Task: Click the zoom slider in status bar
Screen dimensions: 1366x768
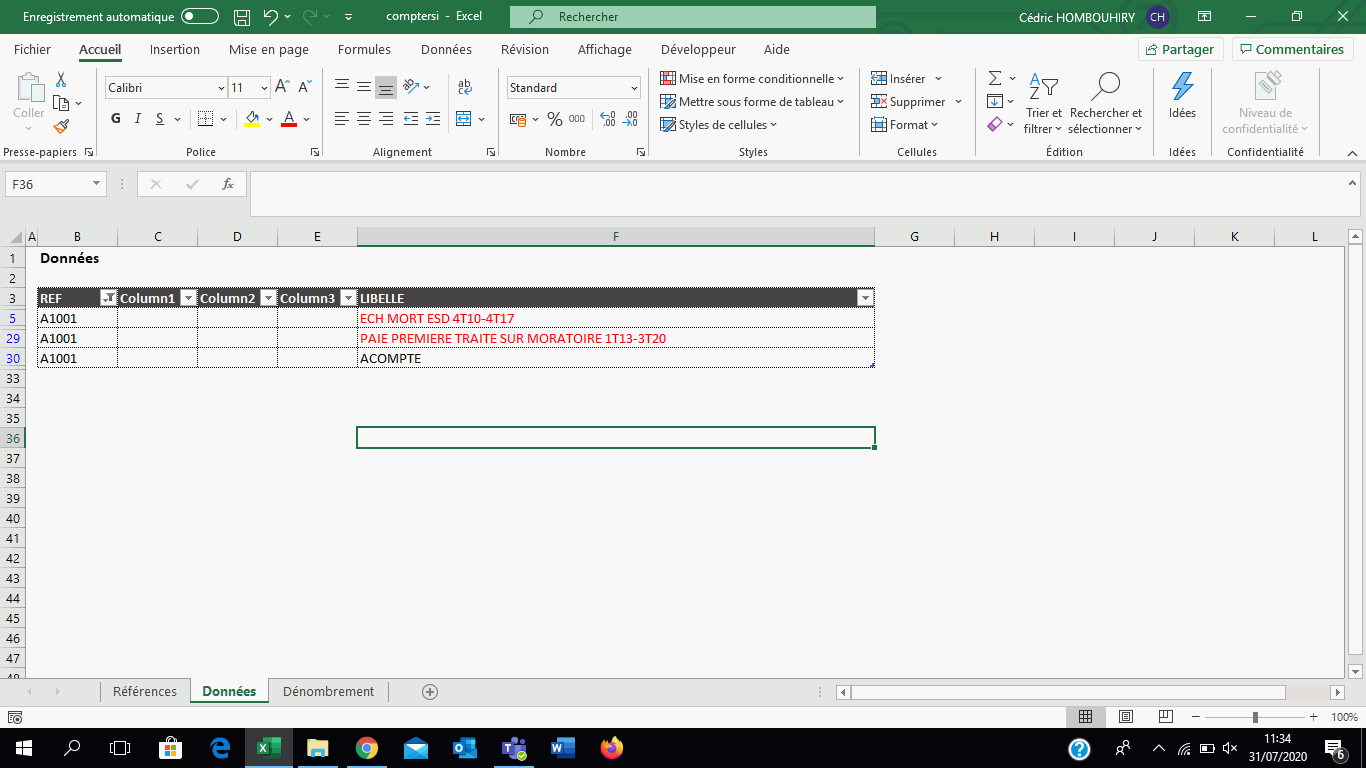Action: pyautogui.click(x=1255, y=717)
